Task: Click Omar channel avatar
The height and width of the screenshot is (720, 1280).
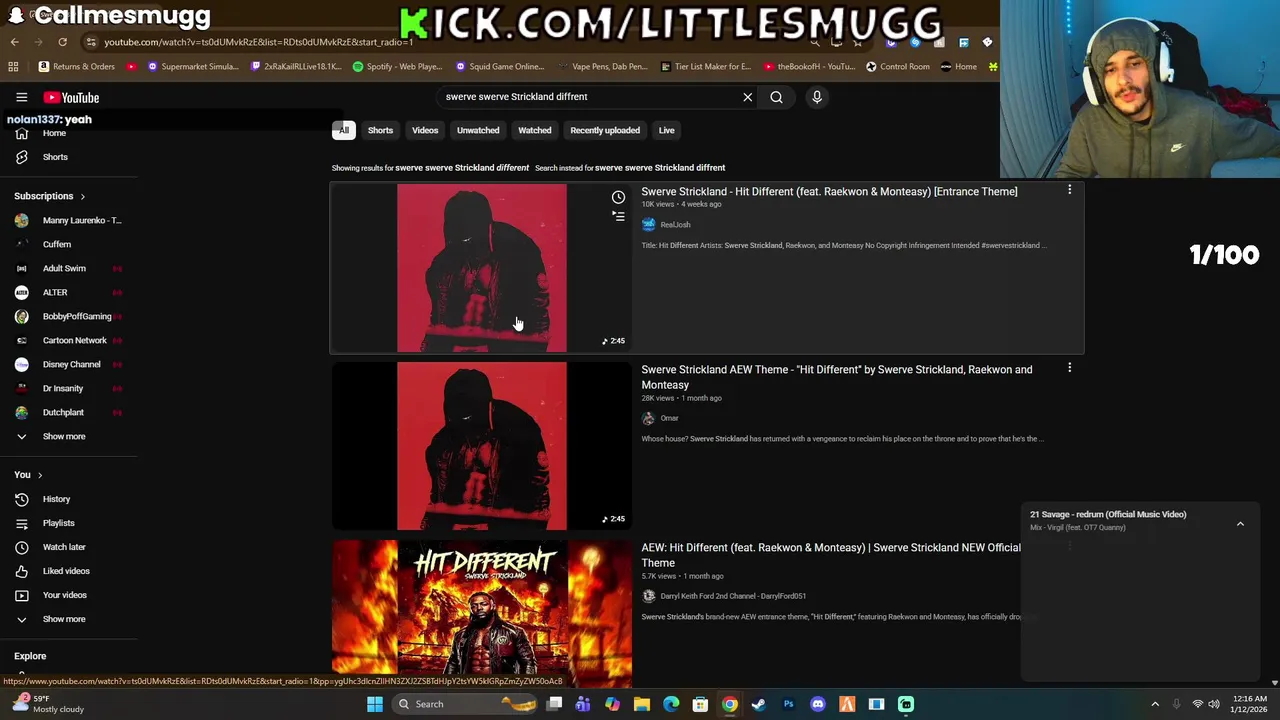Action: [648, 418]
